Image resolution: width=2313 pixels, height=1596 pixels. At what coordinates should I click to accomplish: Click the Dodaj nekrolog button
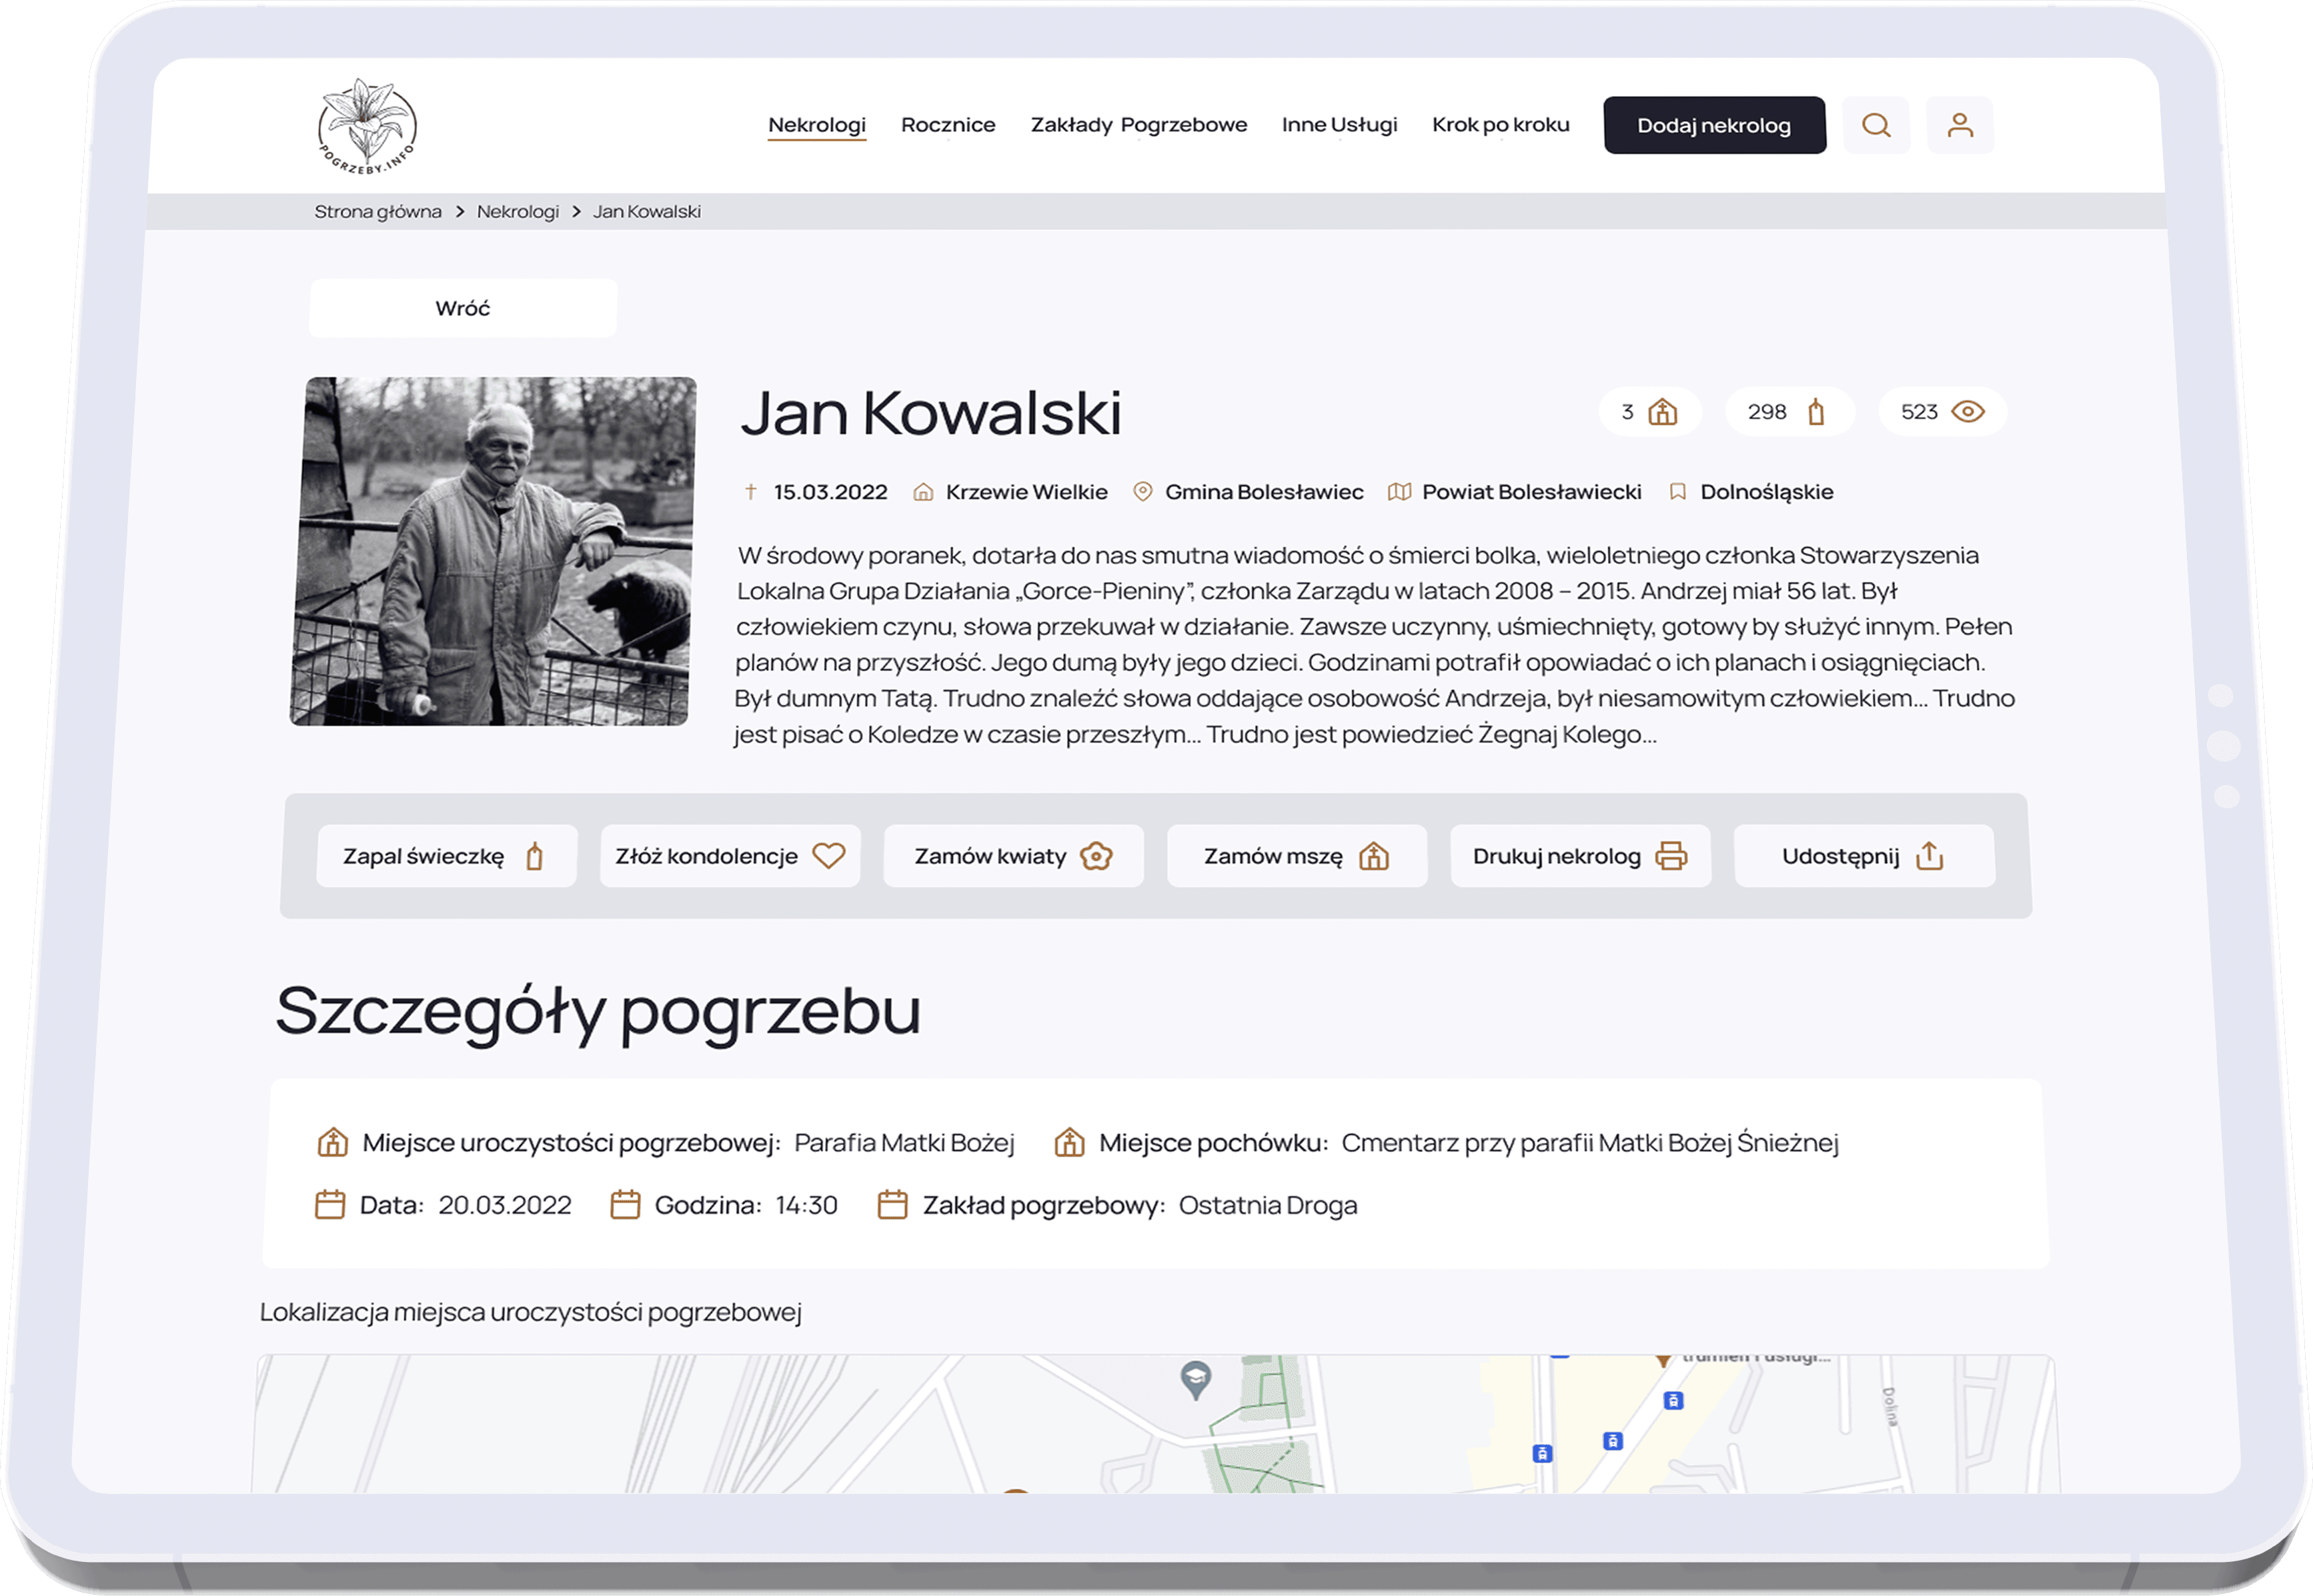pos(1714,125)
